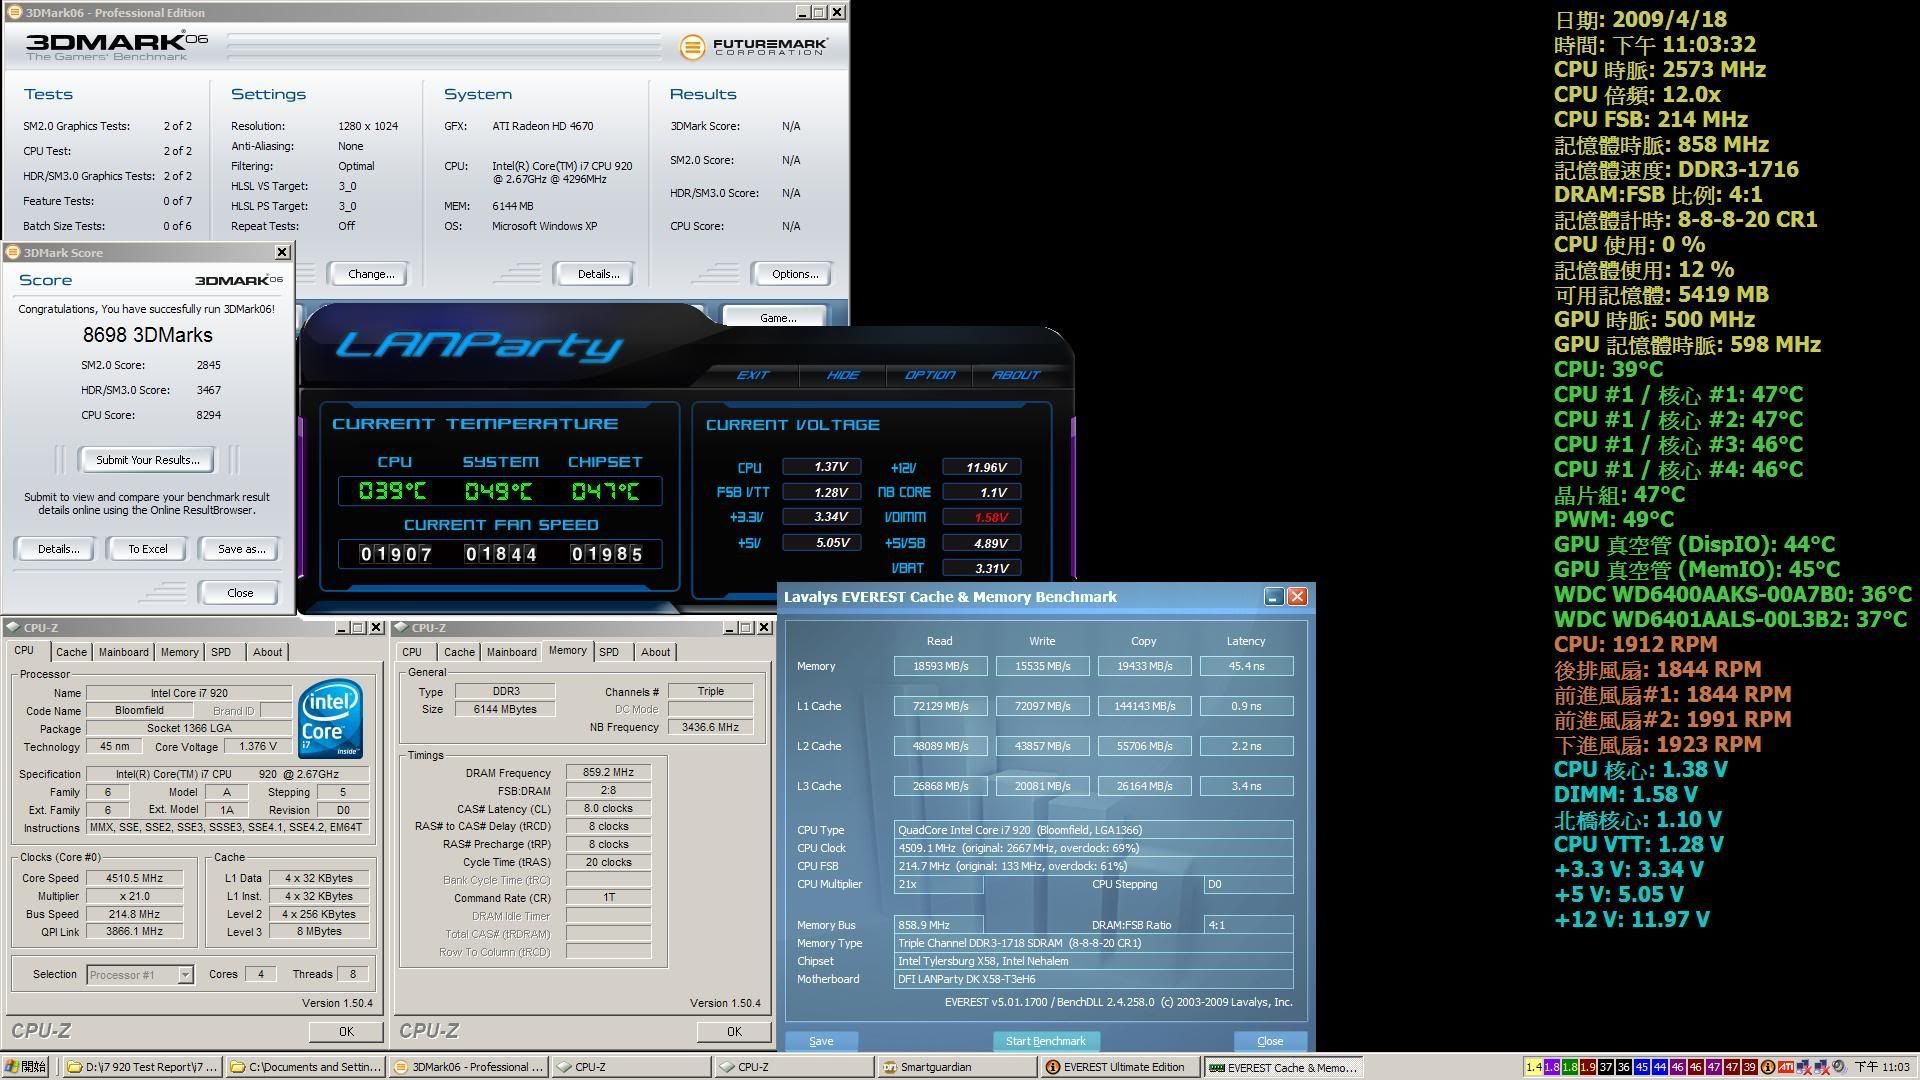
Task: Click Save in EVEREST benchmark window
Action: click(x=821, y=1041)
